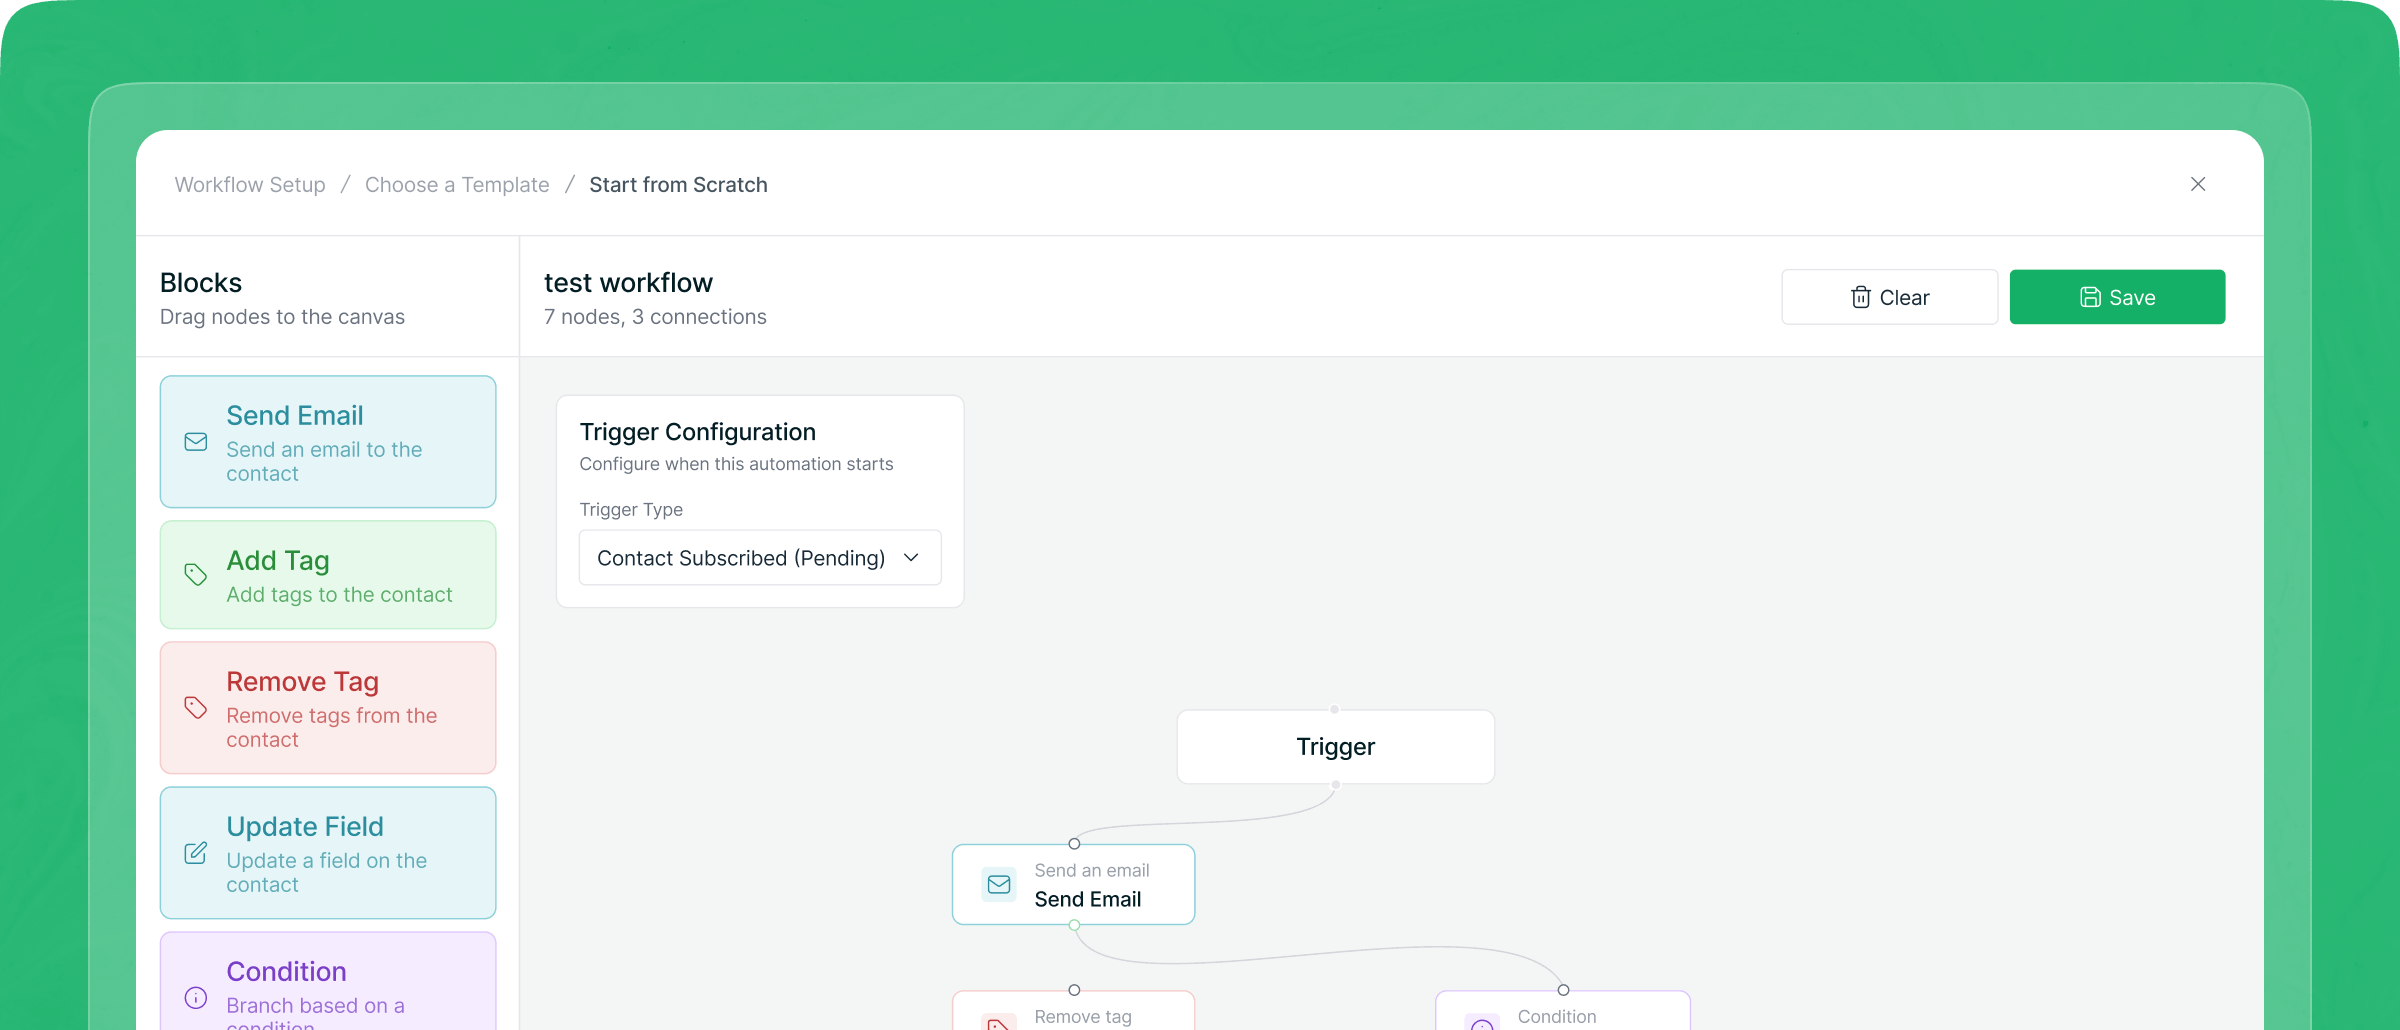Navigate to Workflow Setup breadcrumb
The height and width of the screenshot is (1030, 2400).
249,184
